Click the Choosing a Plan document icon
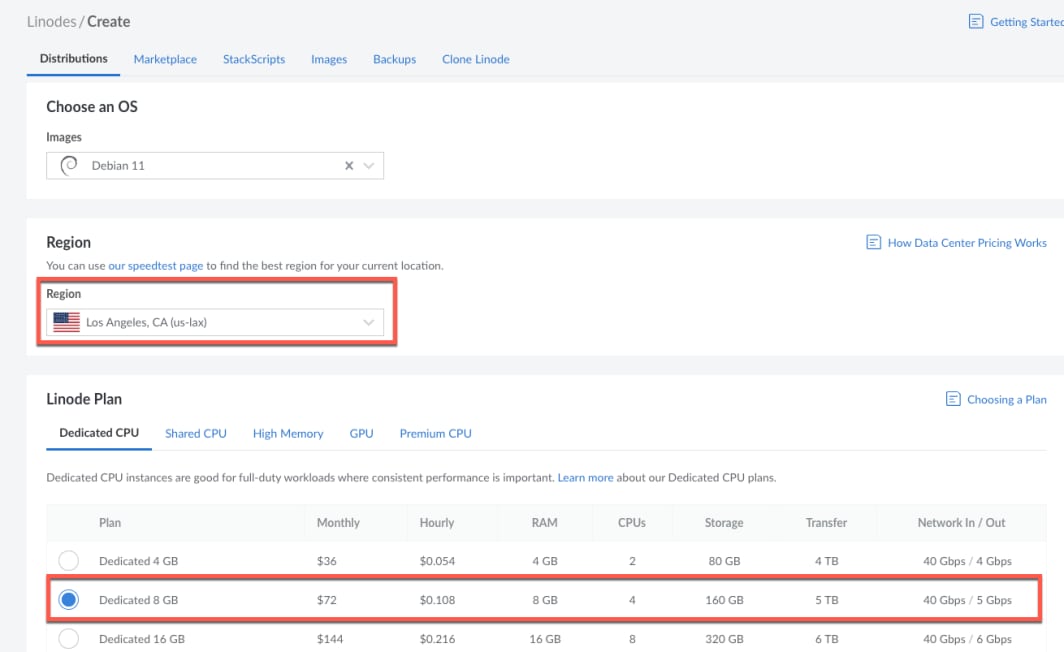Viewport: 1064px width, 652px height. pyautogui.click(x=953, y=399)
